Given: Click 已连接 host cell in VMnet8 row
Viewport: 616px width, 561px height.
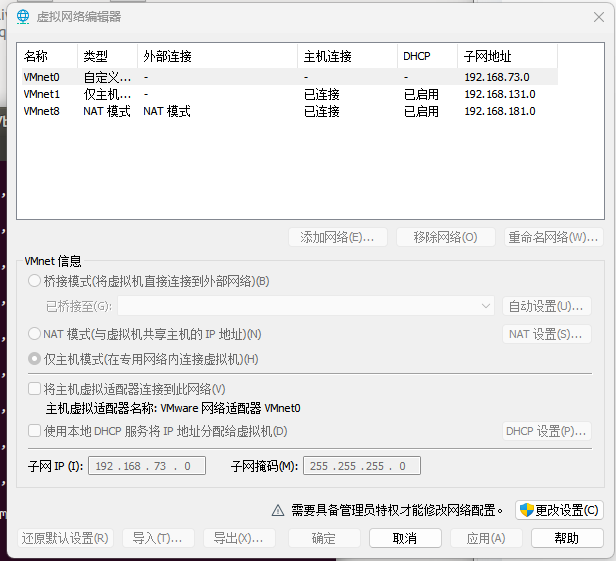Looking at the screenshot, I should [x=322, y=111].
